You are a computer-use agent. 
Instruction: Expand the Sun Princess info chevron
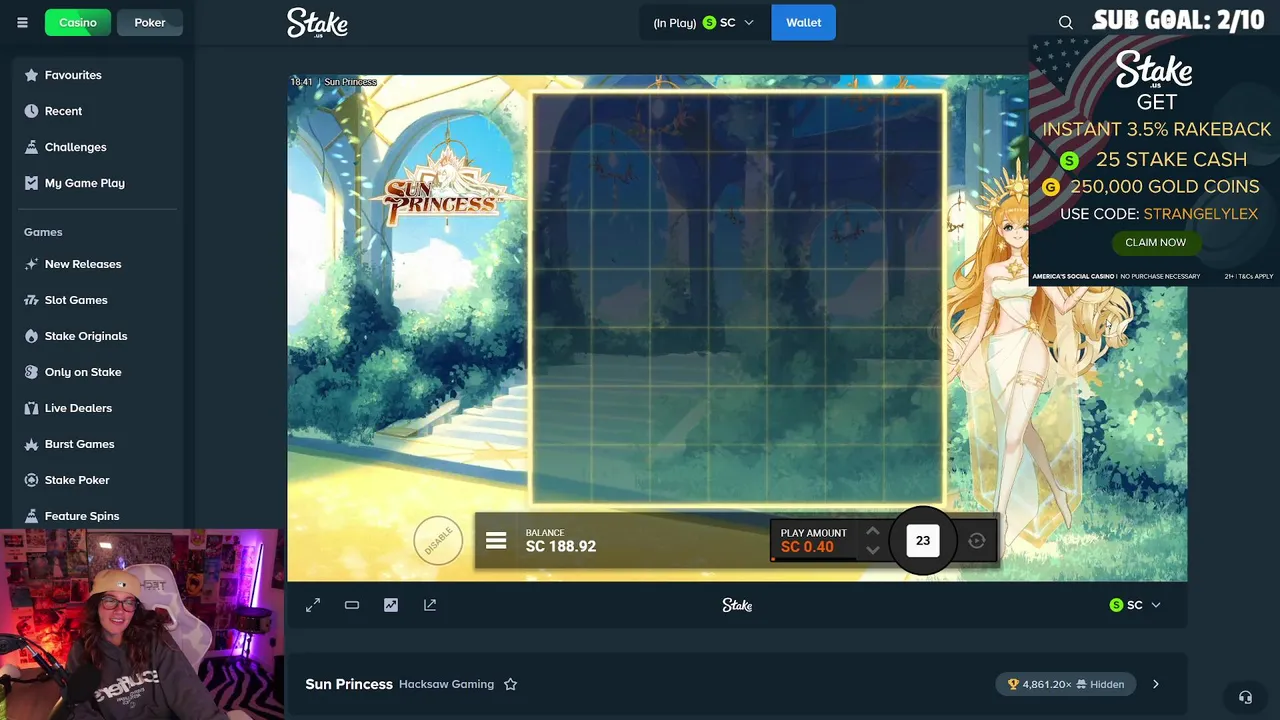coord(1156,684)
